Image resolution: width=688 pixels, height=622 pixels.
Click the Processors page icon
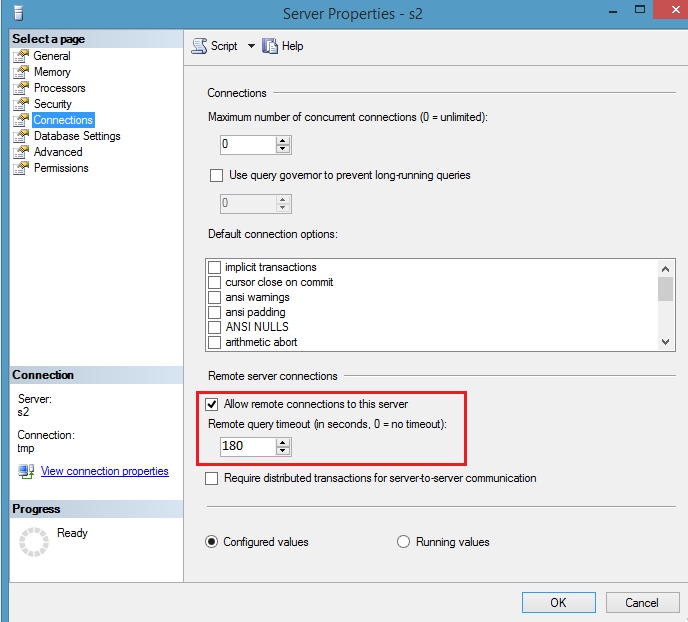click(21, 88)
